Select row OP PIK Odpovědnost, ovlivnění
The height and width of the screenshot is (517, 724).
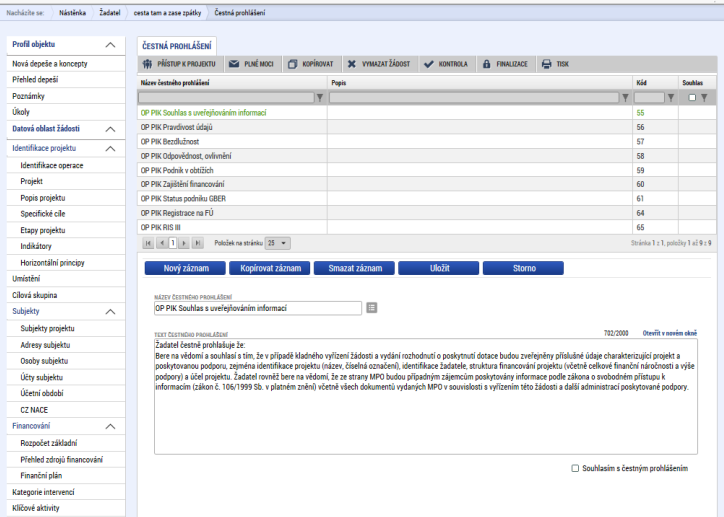click(427, 156)
